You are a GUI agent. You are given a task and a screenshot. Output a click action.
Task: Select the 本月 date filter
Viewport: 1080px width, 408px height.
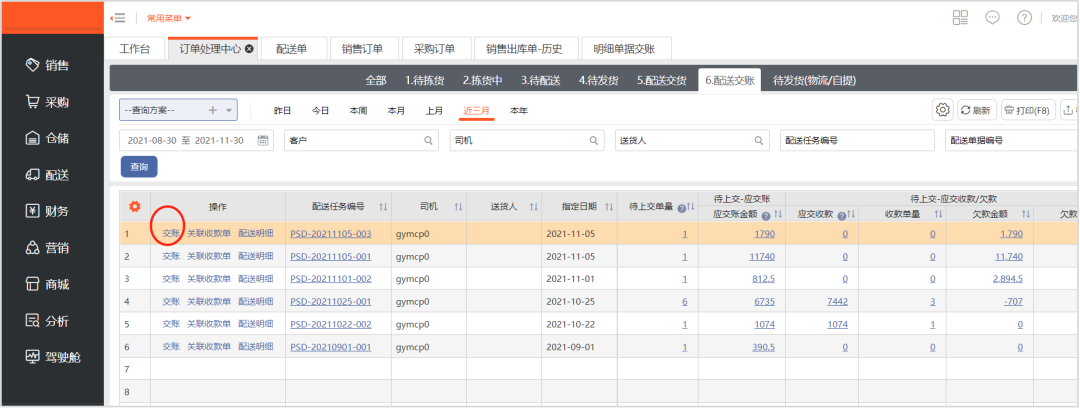(397, 111)
